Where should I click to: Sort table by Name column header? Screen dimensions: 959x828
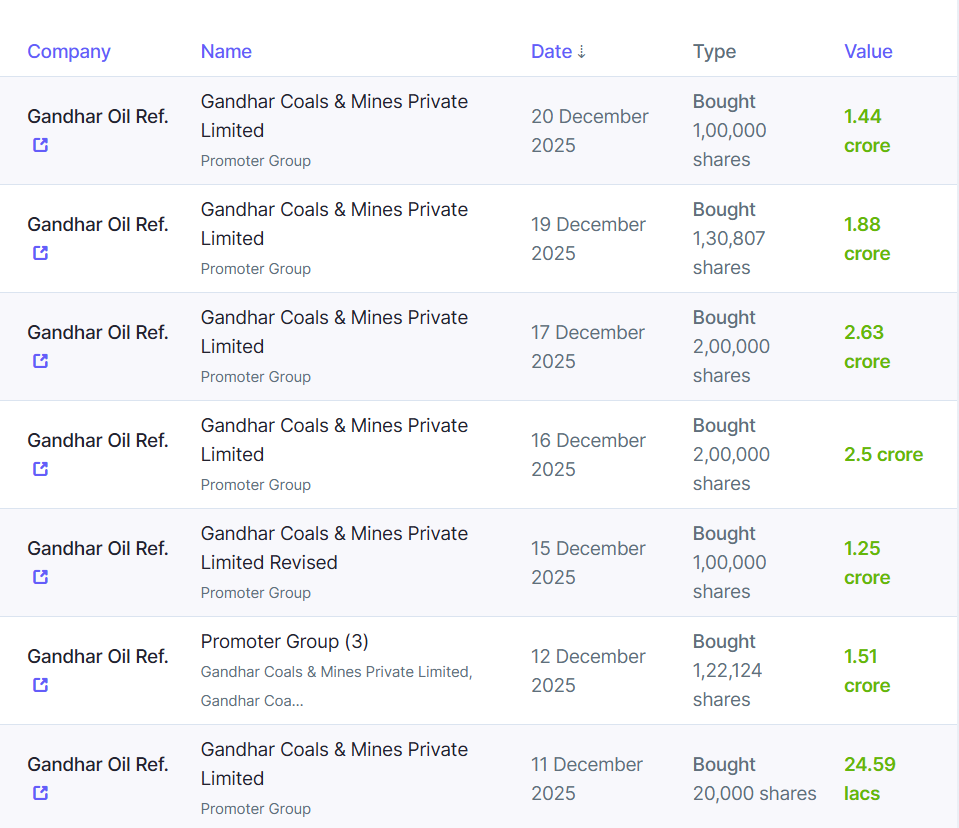(x=226, y=52)
